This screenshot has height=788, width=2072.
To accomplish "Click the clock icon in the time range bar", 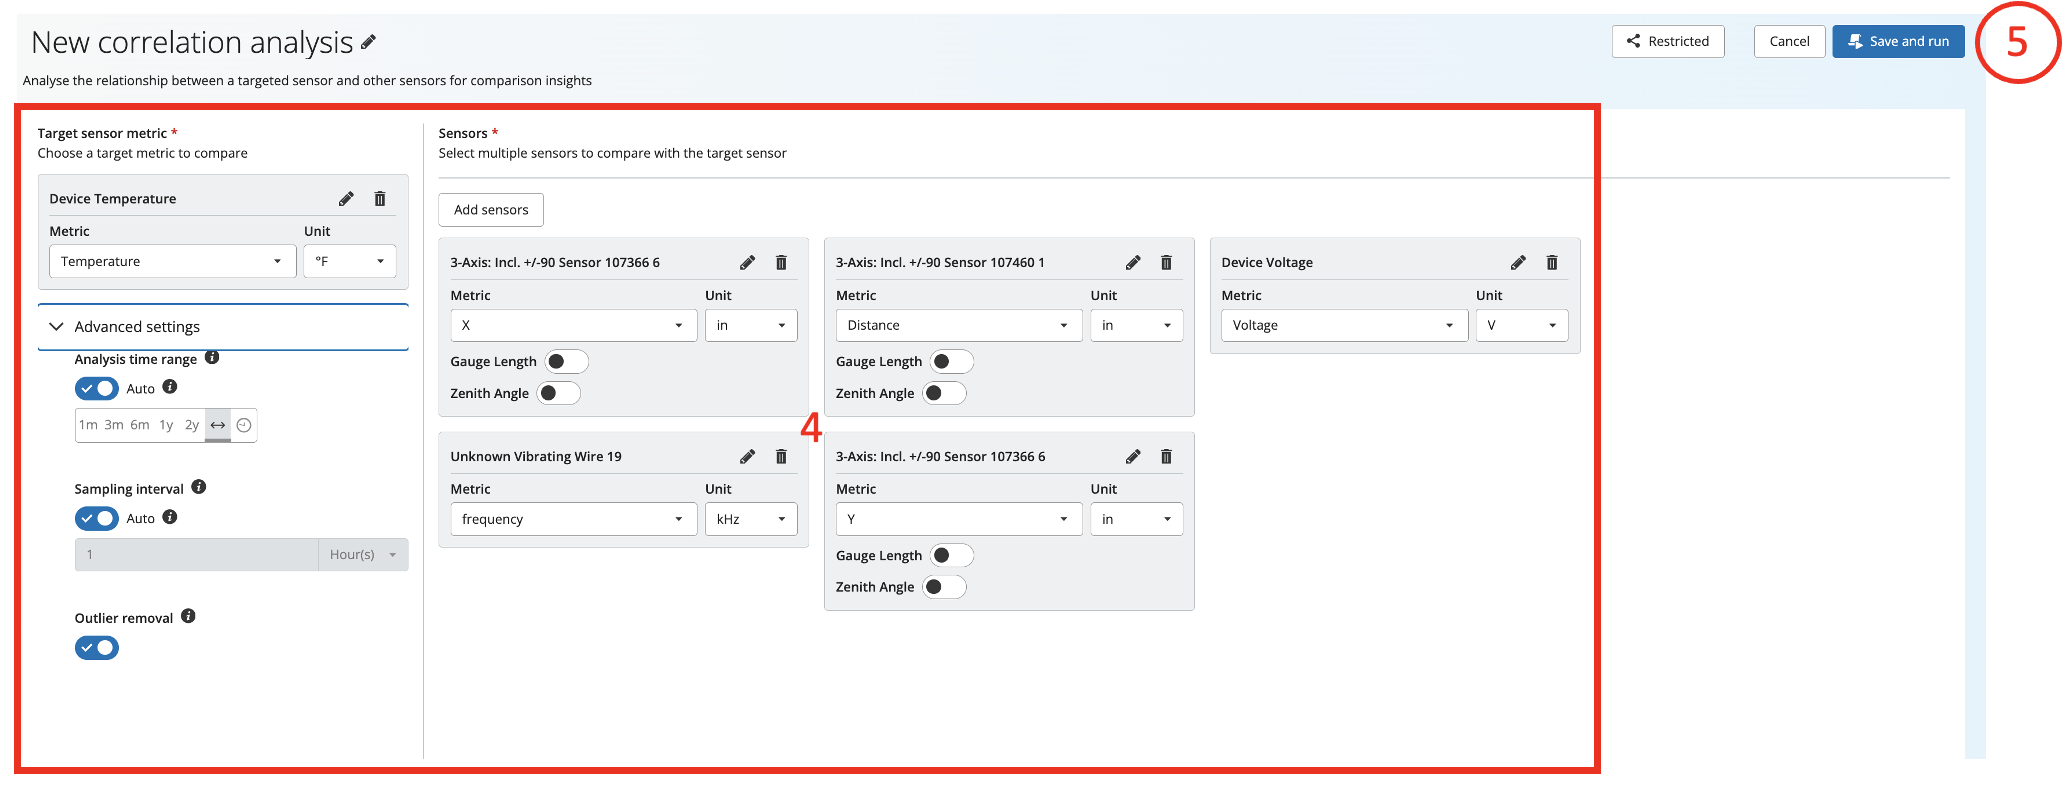I will point(244,425).
